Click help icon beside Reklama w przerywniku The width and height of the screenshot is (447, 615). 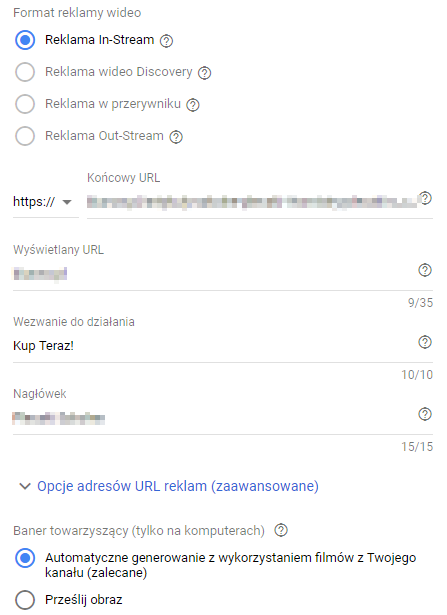[x=193, y=105]
